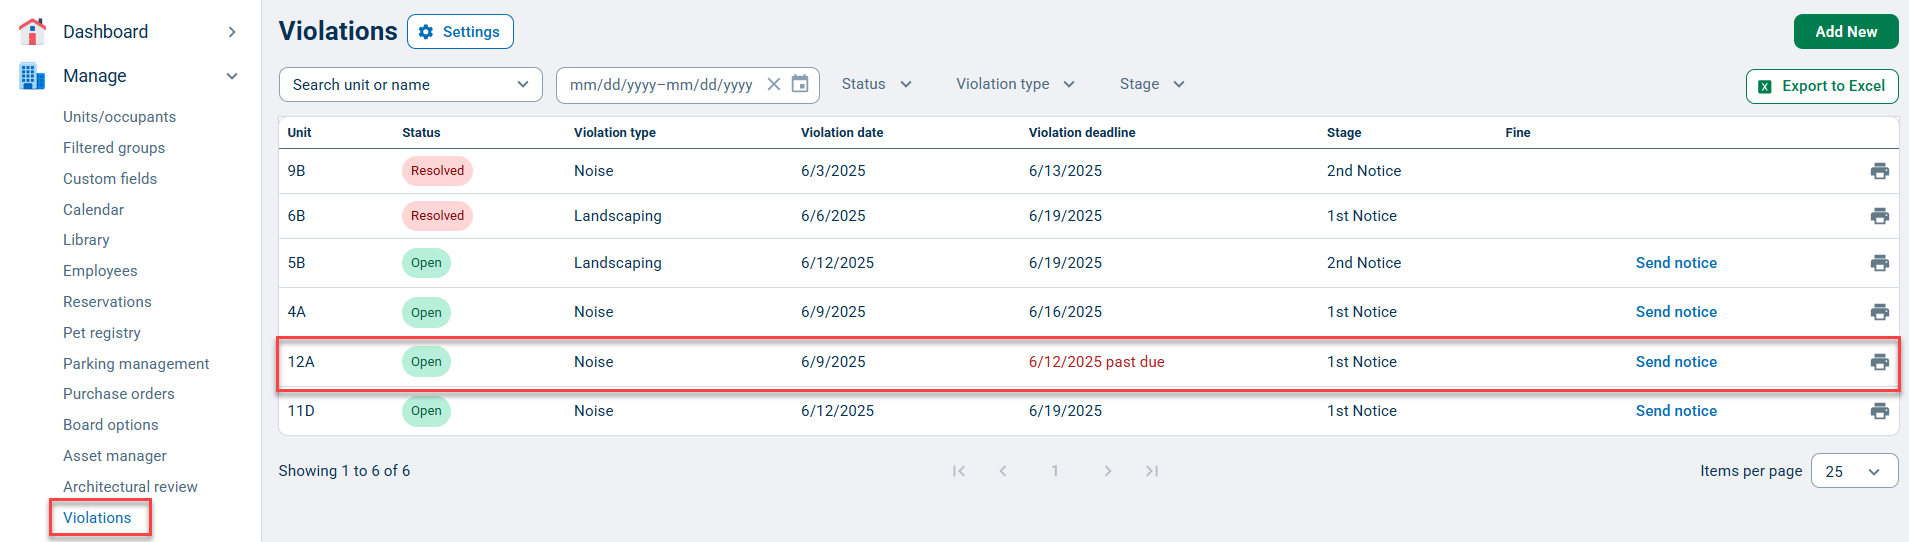Click the Open badge for unit 12A

point(426,362)
